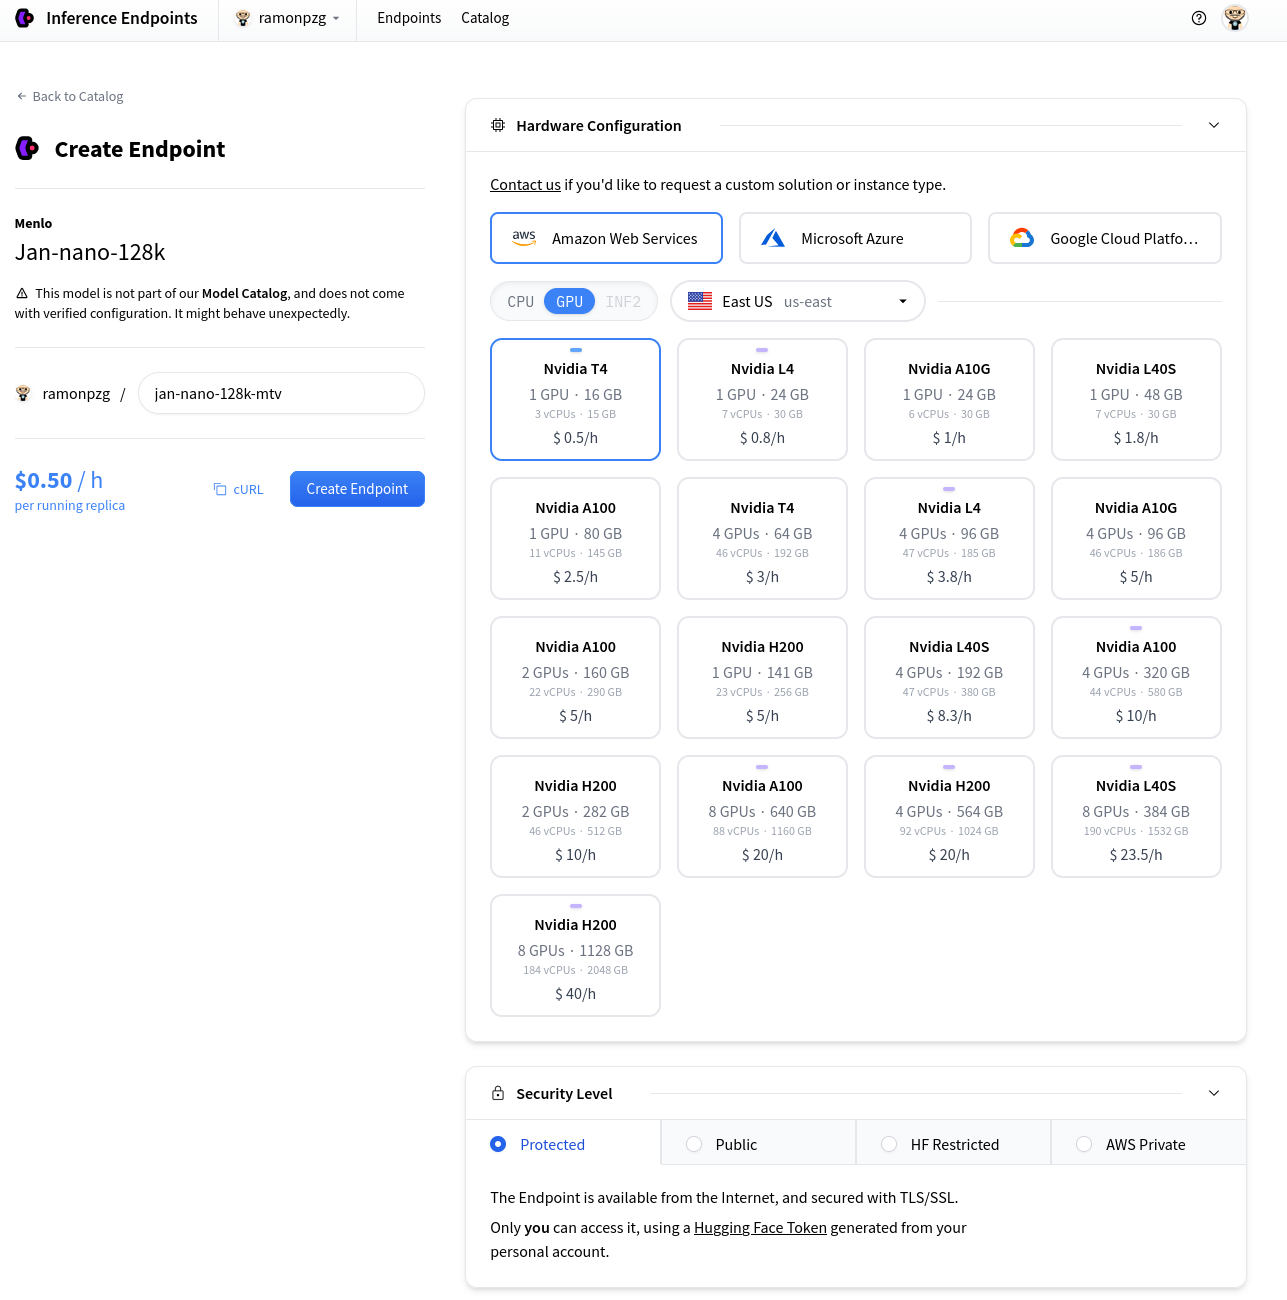
Task: Edit the endpoint name field
Action: pos(281,394)
